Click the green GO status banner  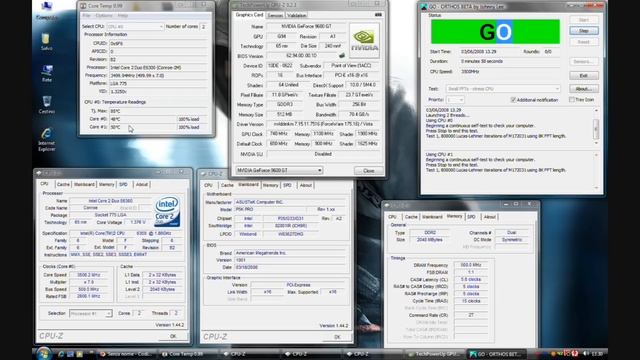495,31
